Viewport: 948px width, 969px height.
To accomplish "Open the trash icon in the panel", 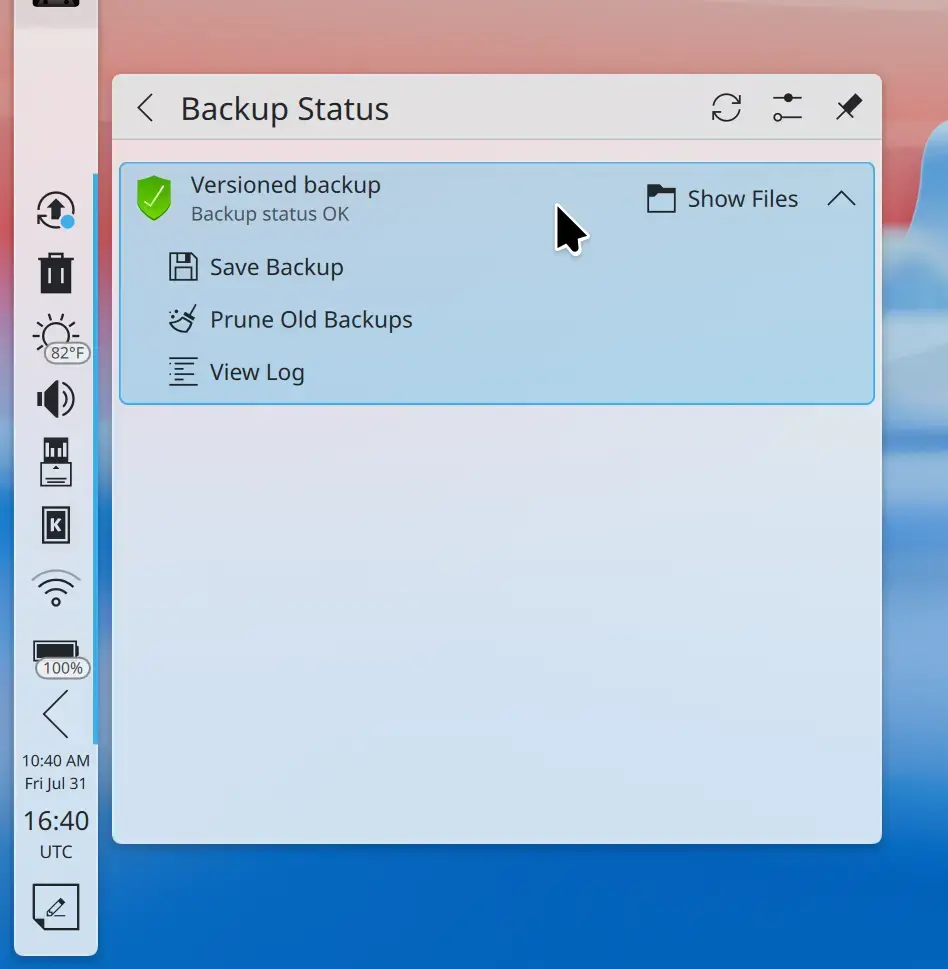I will tap(56, 273).
